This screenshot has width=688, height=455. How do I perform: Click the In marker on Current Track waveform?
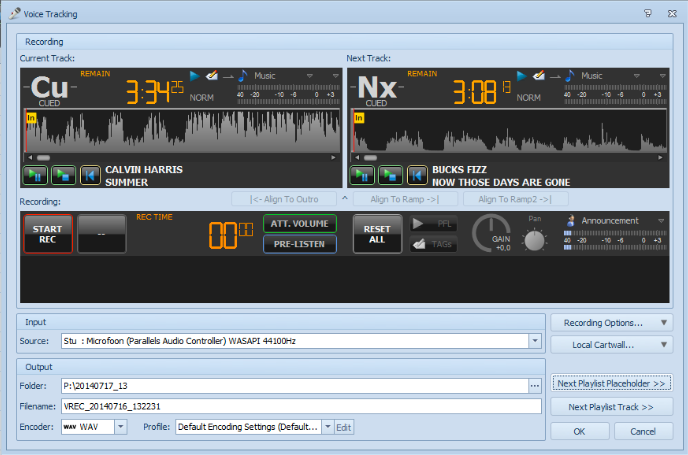31,118
